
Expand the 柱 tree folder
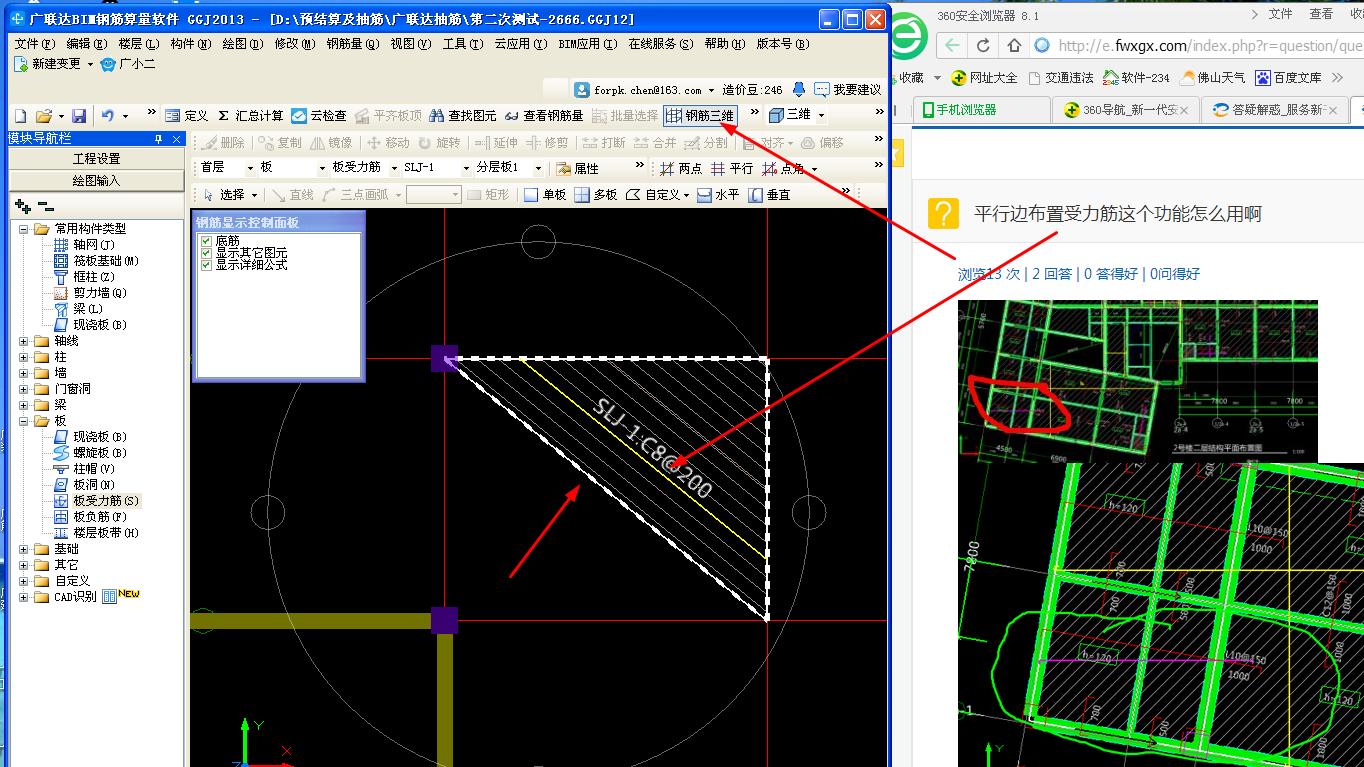pyautogui.click(x=24, y=357)
